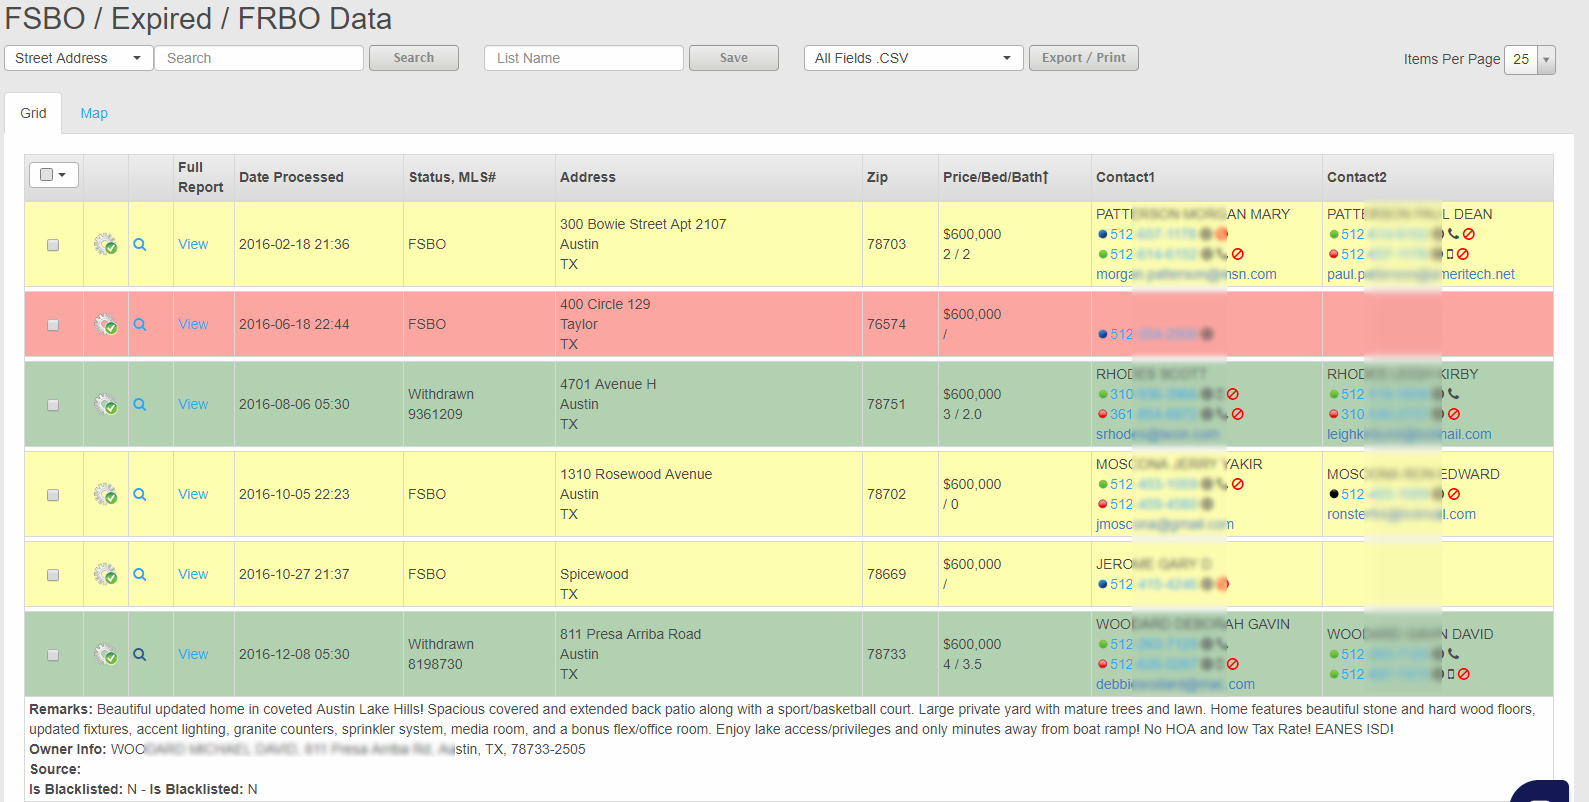Open the Street Address search field dropdown
Image resolution: width=1589 pixels, height=802 pixels.
79,58
